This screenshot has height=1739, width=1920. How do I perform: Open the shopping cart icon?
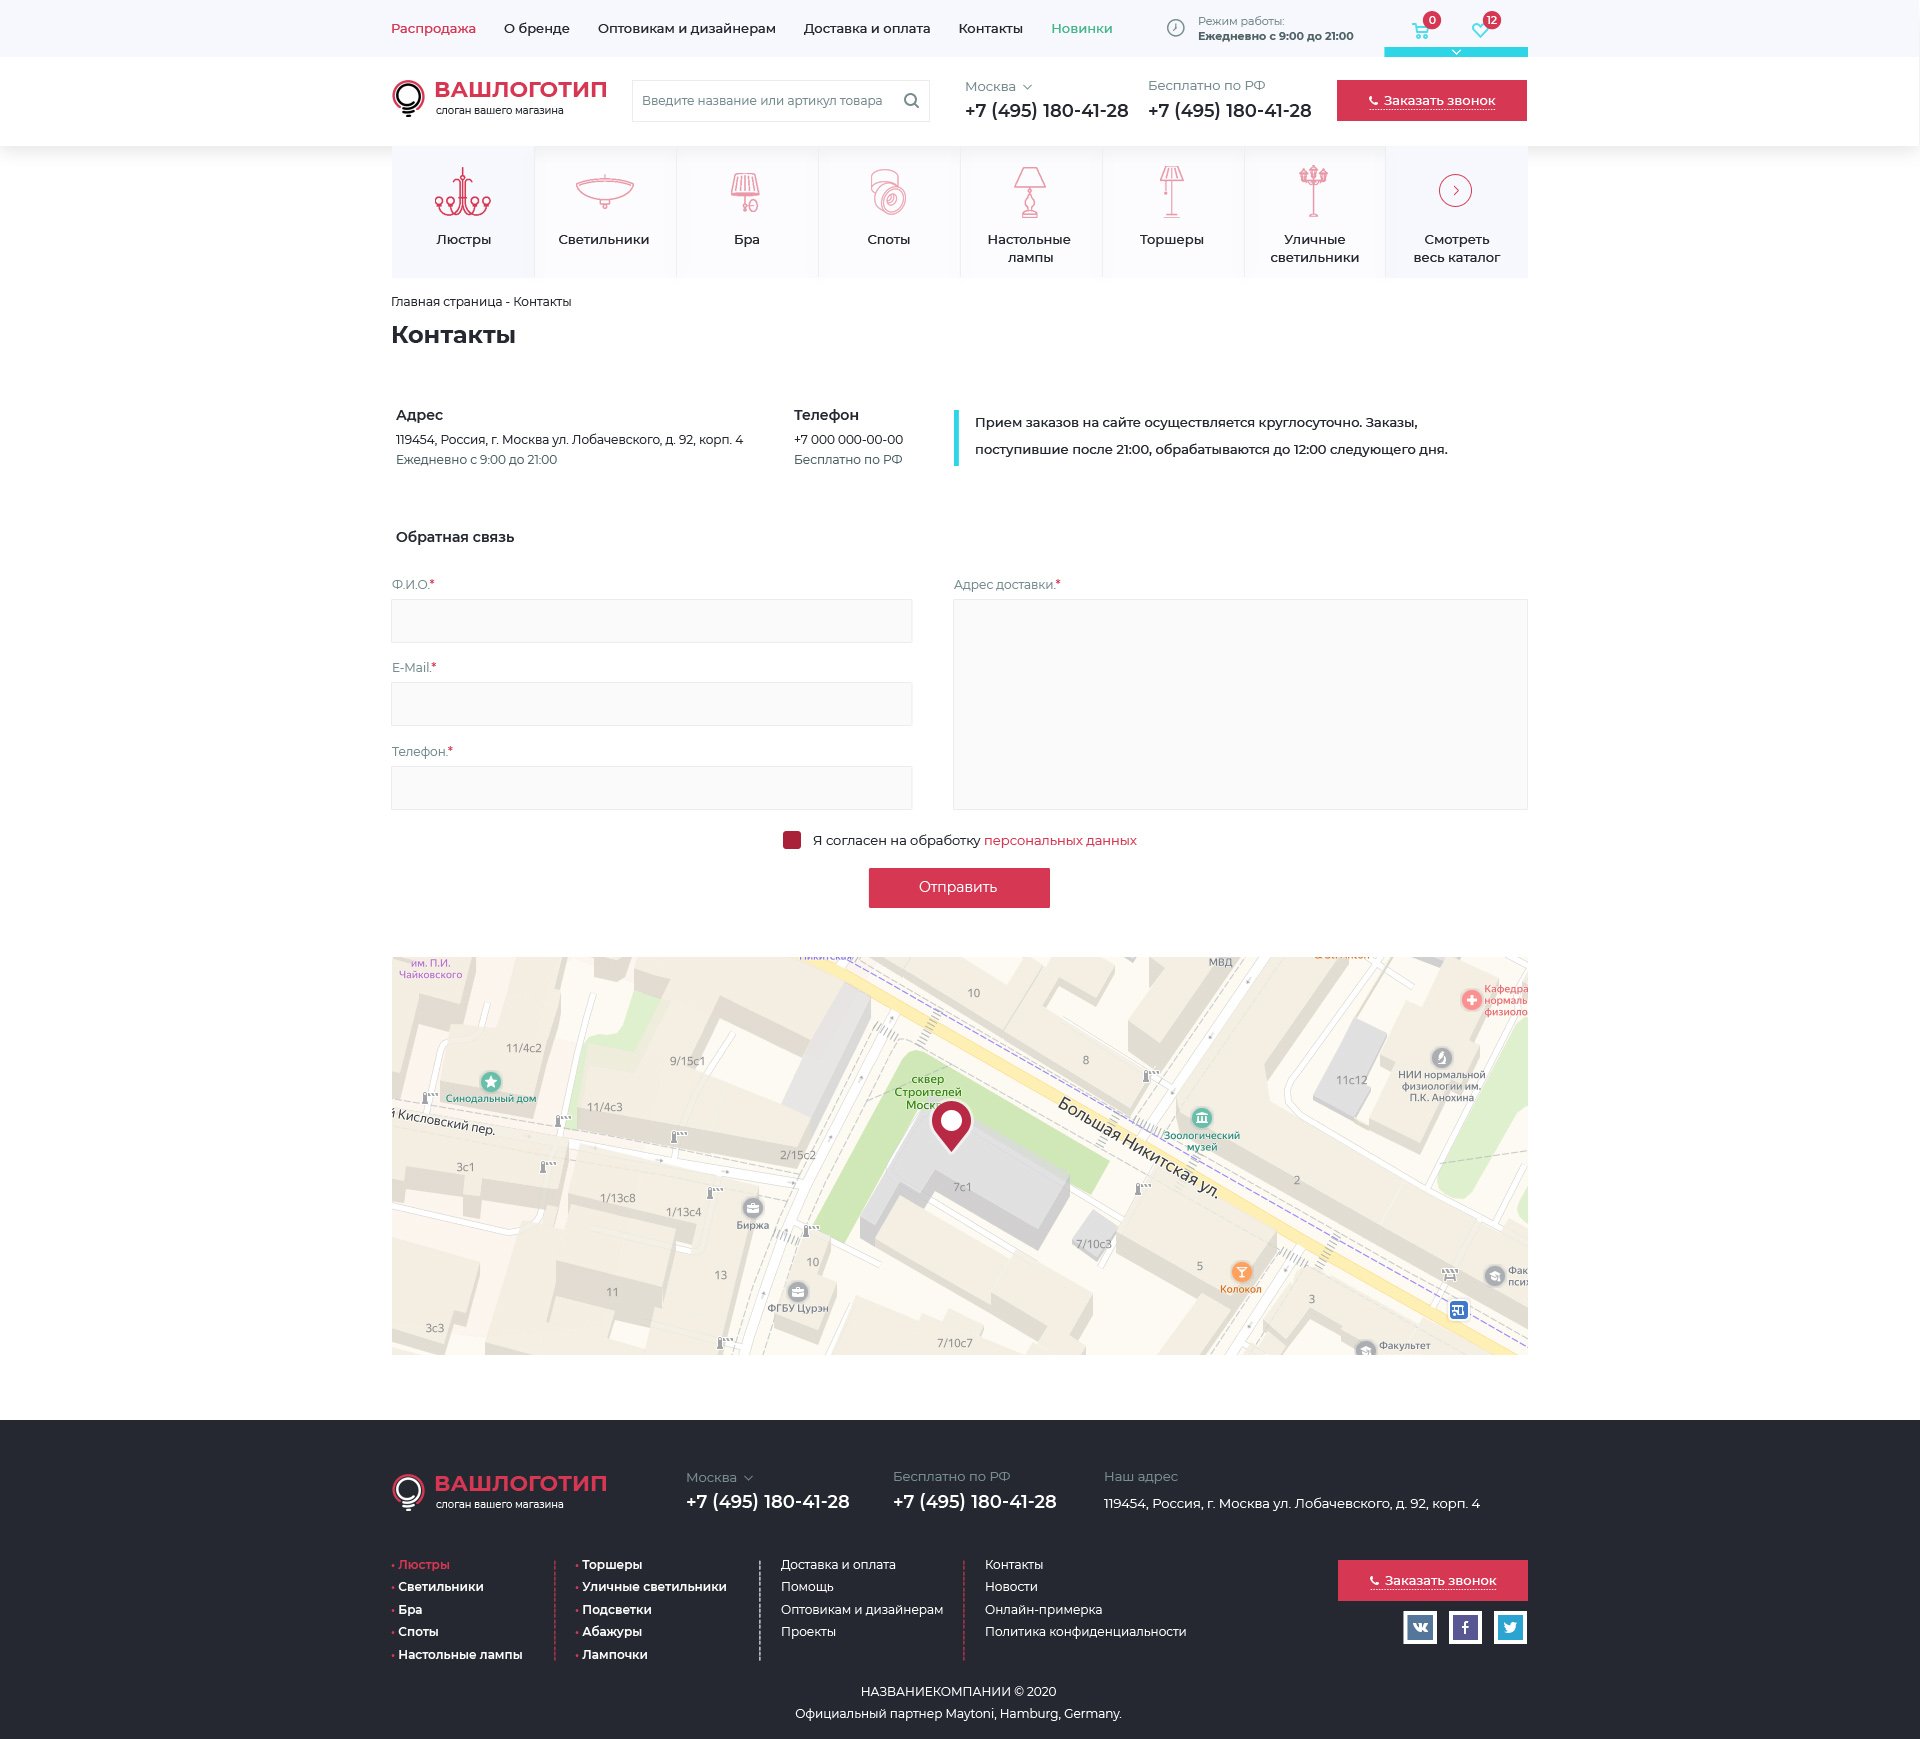point(1420,31)
